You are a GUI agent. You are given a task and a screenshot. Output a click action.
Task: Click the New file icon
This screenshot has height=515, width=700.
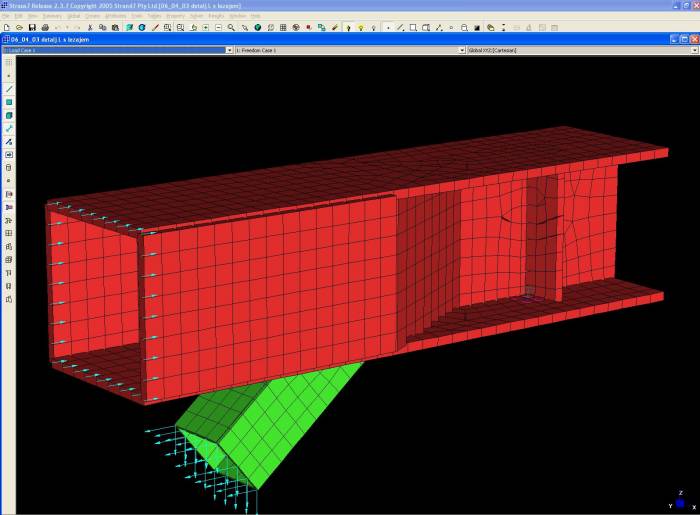7,27
